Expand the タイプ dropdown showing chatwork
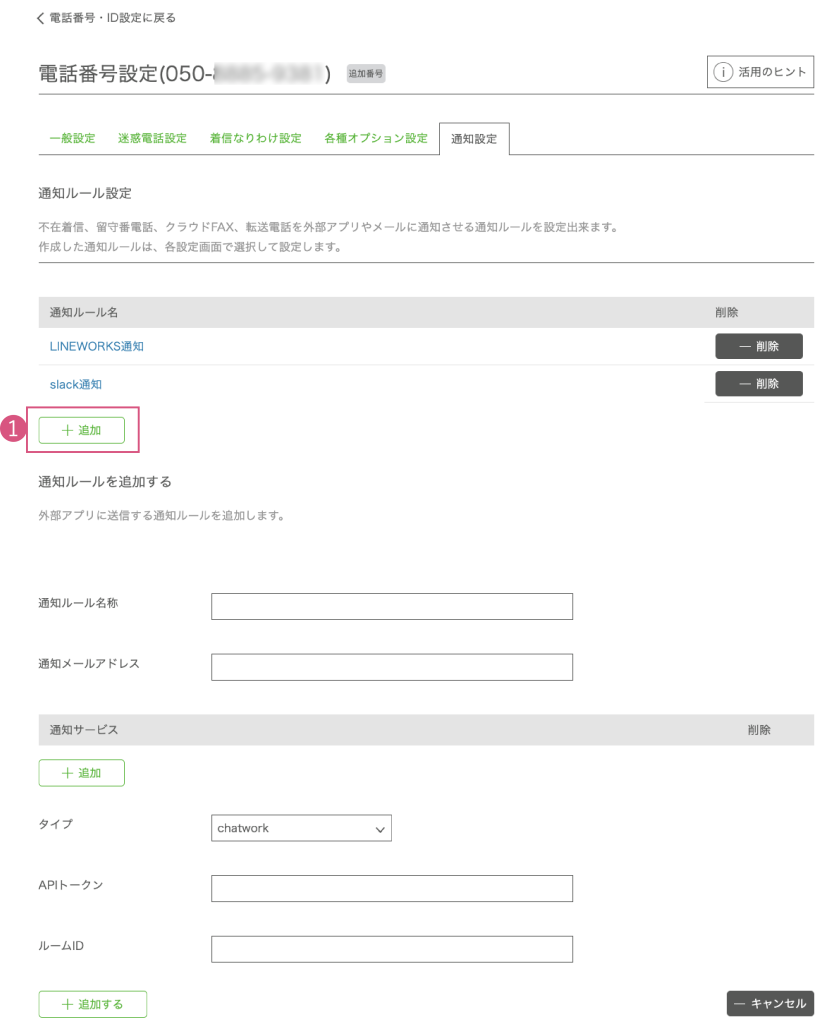Screen dimensions: 827x1024 point(301,828)
